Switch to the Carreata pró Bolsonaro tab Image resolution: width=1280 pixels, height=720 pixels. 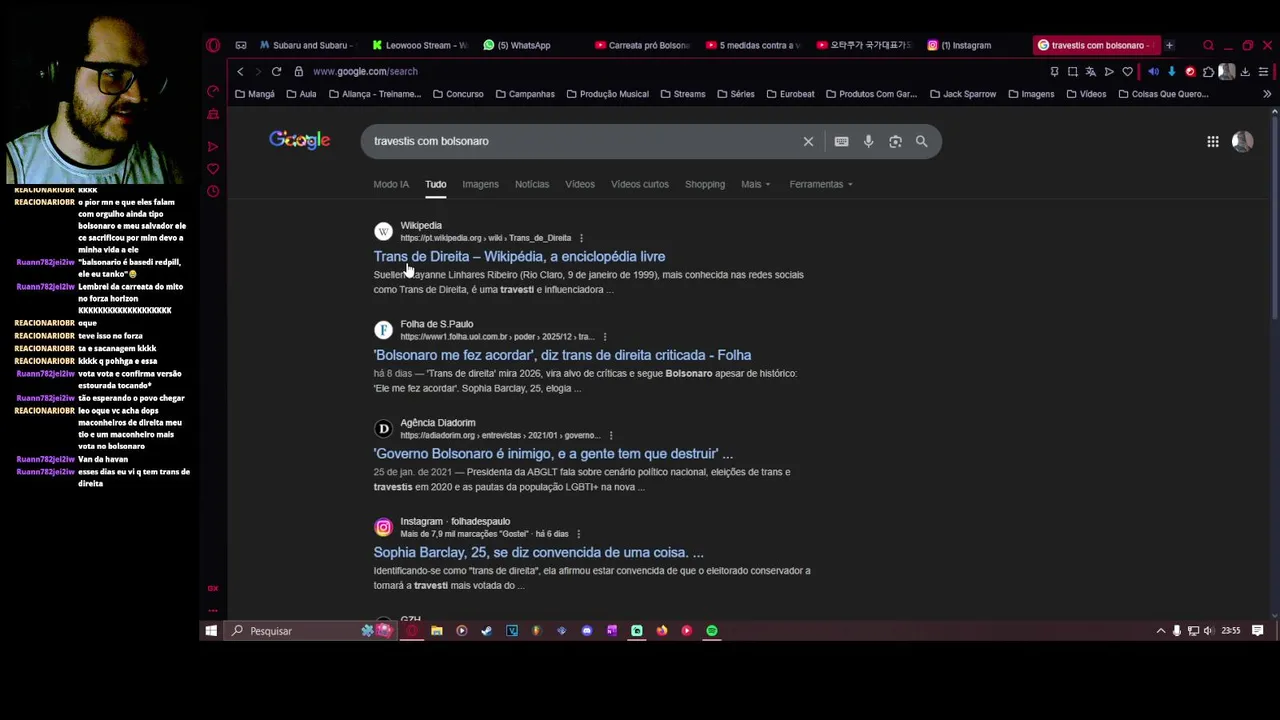(x=642, y=45)
